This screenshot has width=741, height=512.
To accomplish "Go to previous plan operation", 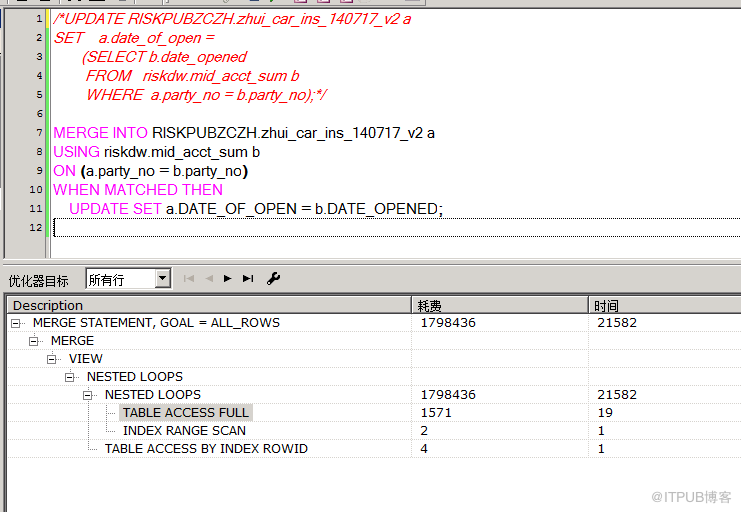I will point(209,278).
